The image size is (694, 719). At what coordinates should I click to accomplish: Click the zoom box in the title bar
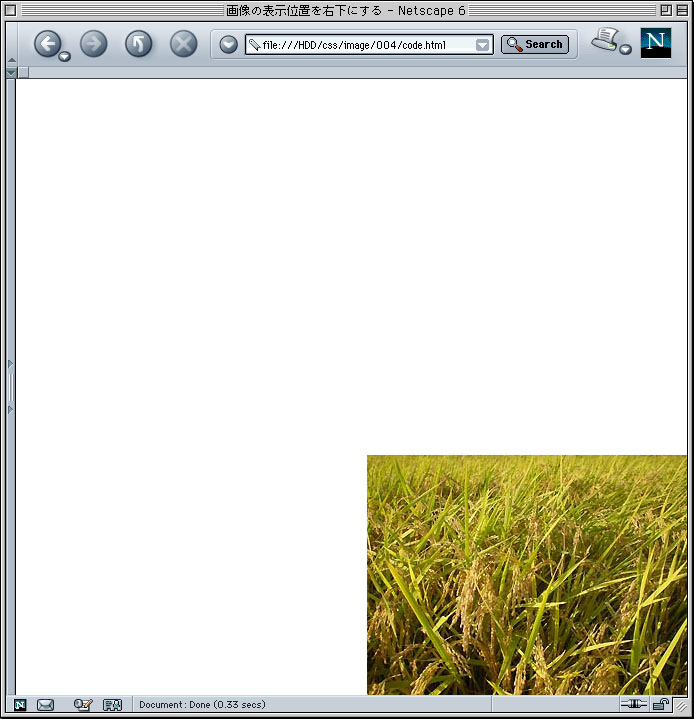coord(666,10)
